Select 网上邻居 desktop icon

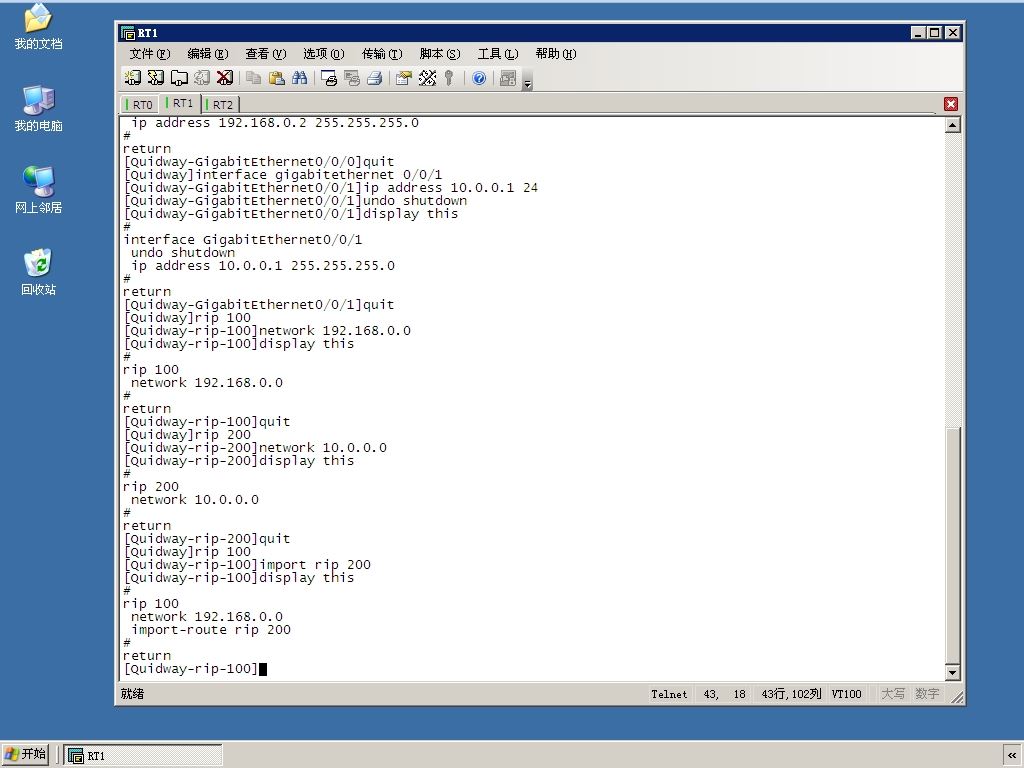coord(39,190)
